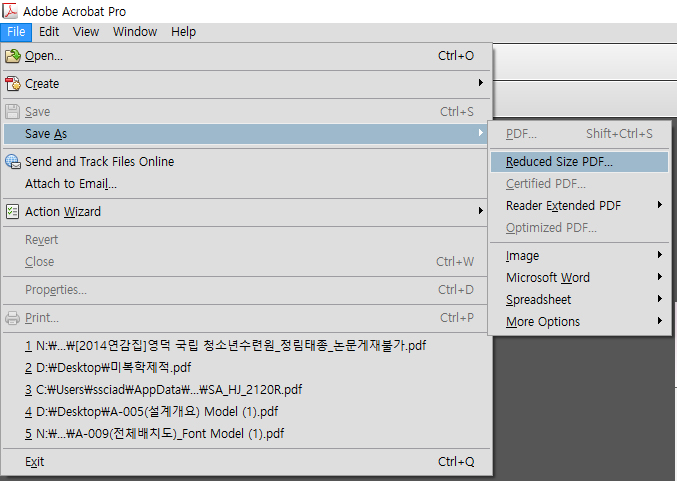Open recent file 2 미복학제적.pdf
The image size is (677, 481).
point(248,368)
